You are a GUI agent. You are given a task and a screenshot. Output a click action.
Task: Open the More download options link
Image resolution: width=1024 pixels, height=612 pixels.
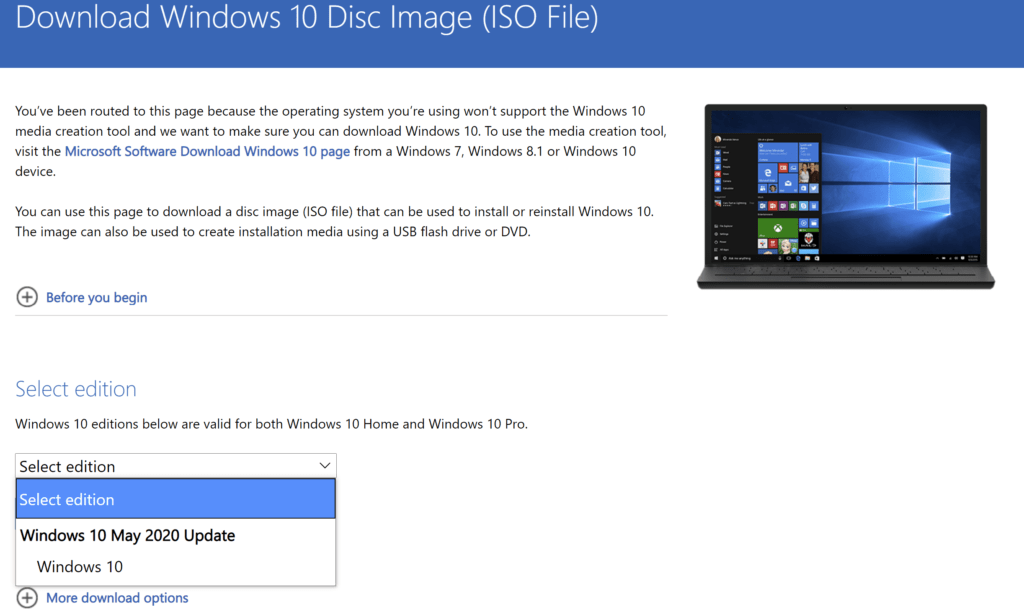tap(117, 598)
